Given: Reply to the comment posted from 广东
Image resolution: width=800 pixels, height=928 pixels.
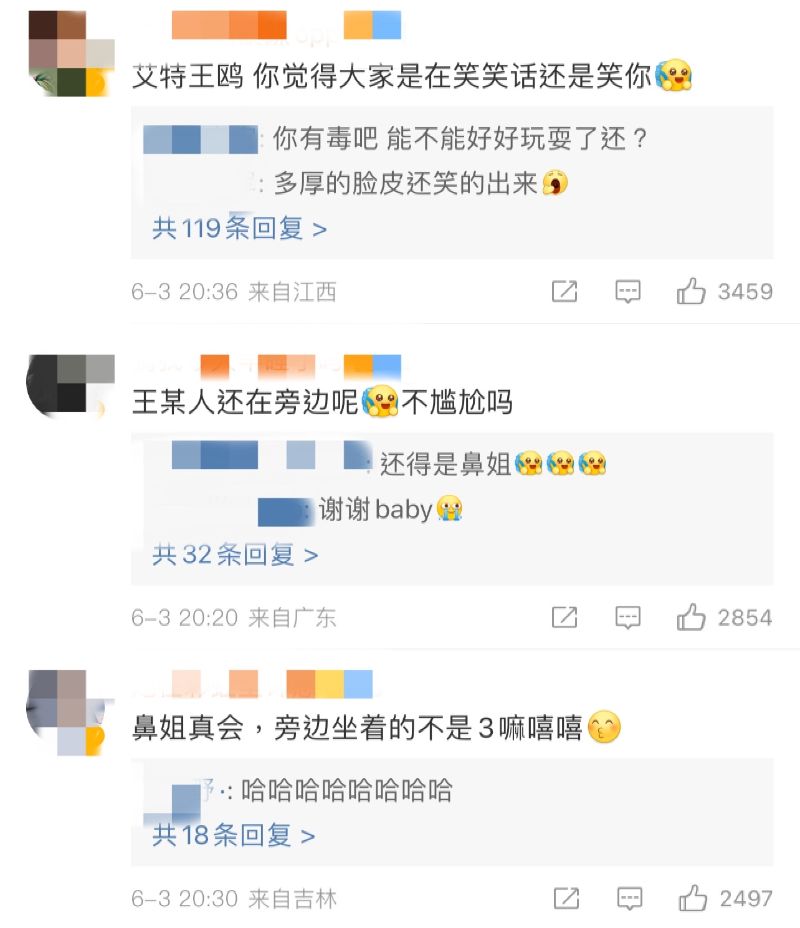Looking at the screenshot, I should point(628,618).
